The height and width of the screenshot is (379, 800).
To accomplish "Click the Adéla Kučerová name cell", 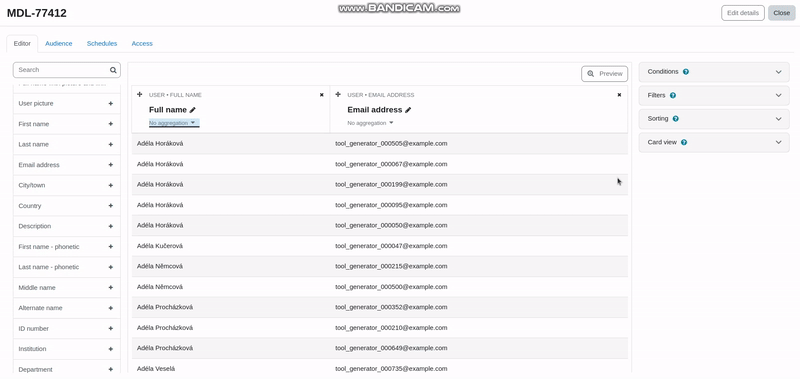I will [160, 246].
